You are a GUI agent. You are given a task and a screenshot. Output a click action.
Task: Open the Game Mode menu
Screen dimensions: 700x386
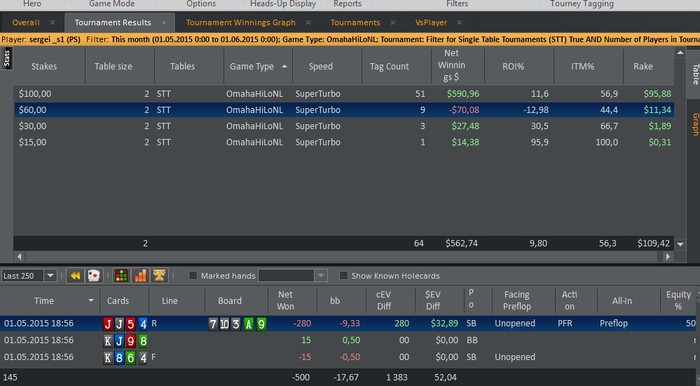click(112, 4)
